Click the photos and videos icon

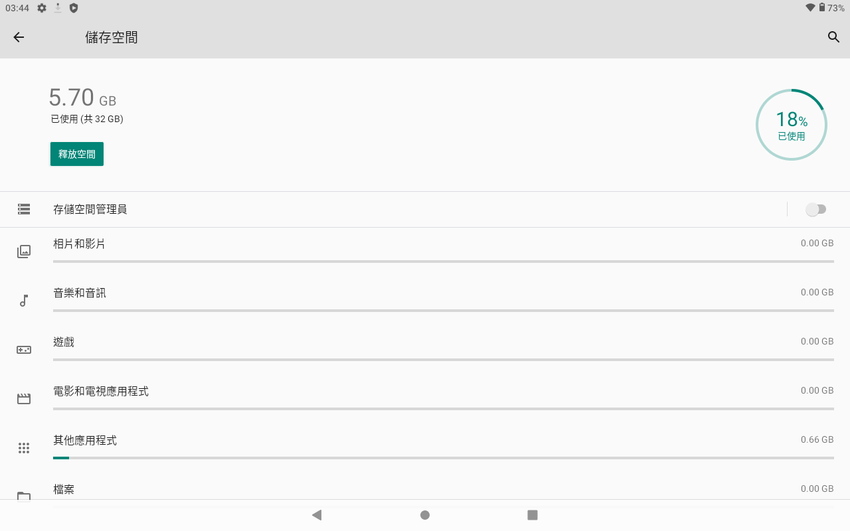(24, 251)
